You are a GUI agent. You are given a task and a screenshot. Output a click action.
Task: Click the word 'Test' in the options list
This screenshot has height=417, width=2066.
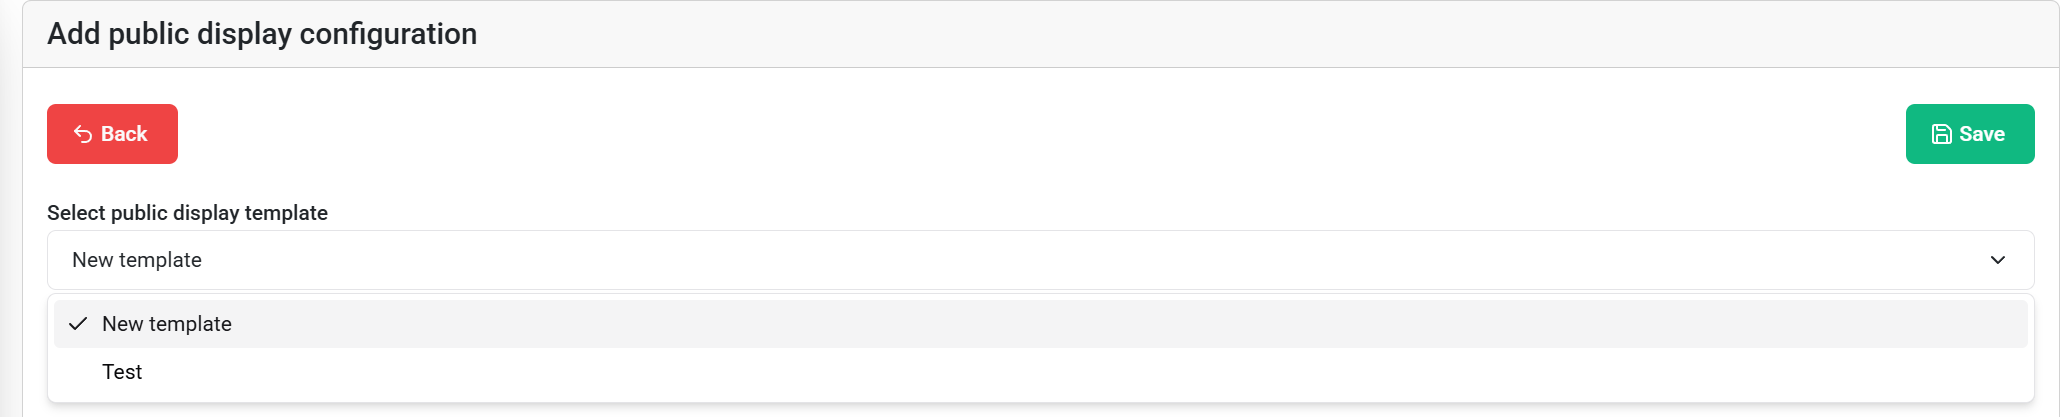tap(122, 372)
